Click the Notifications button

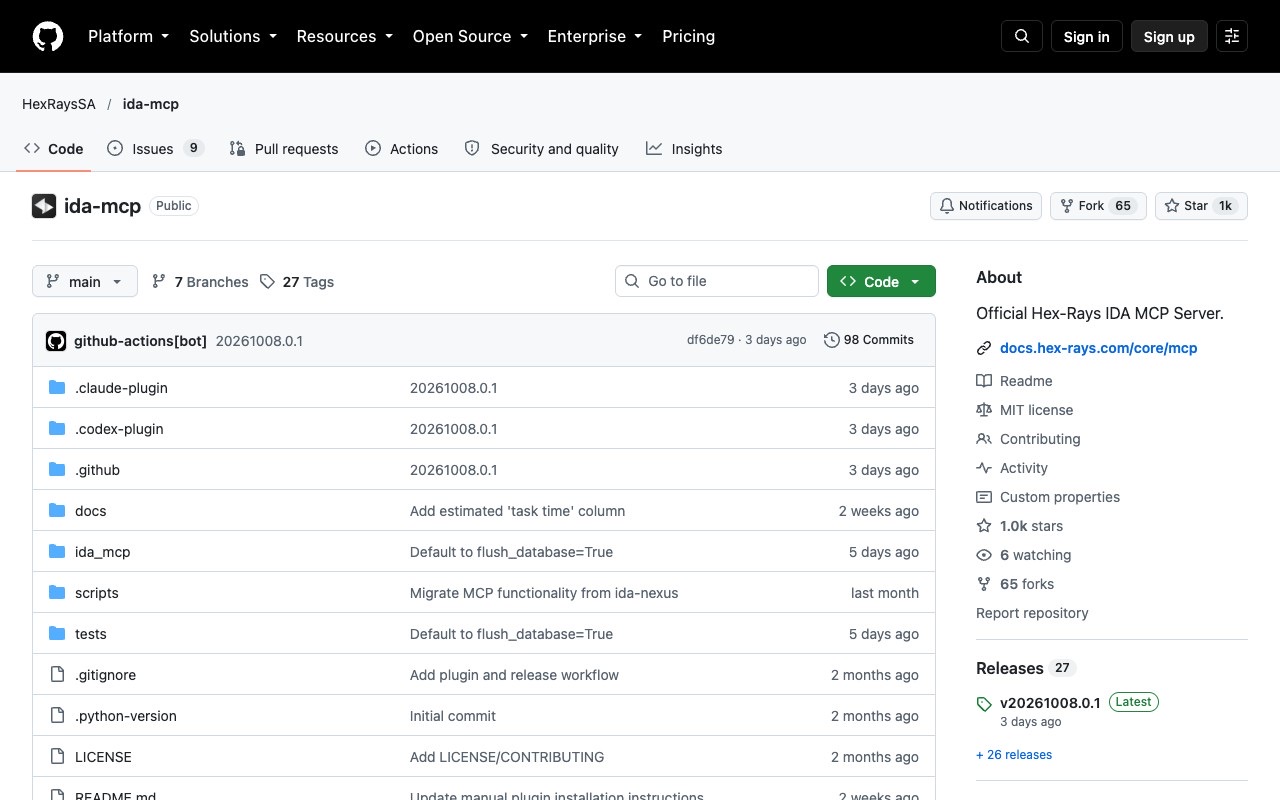click(x=986, y=206)
